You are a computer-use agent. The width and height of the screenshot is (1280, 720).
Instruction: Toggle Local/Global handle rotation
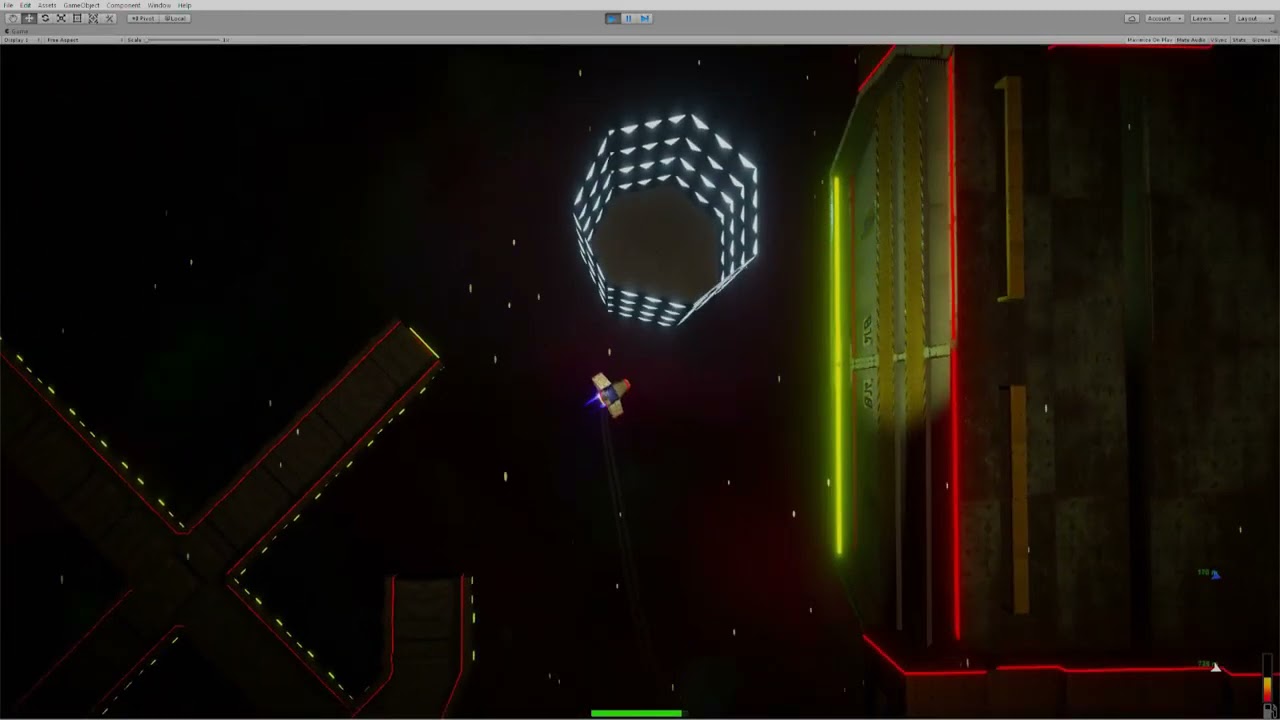(175, 18)
